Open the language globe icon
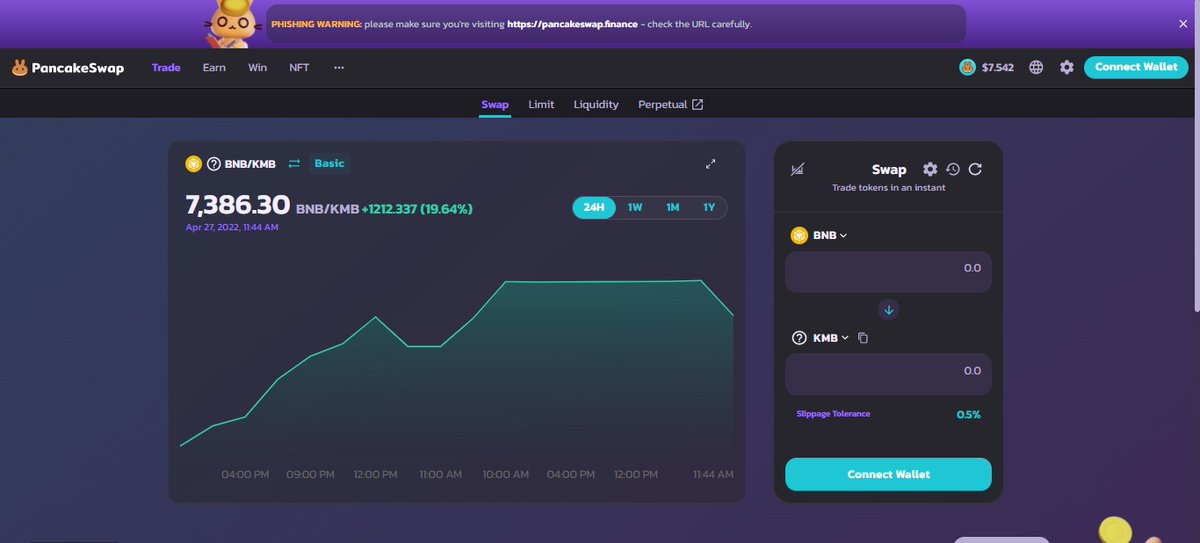The width and height of the screenshot is (1200, 543). point(1036,67)
